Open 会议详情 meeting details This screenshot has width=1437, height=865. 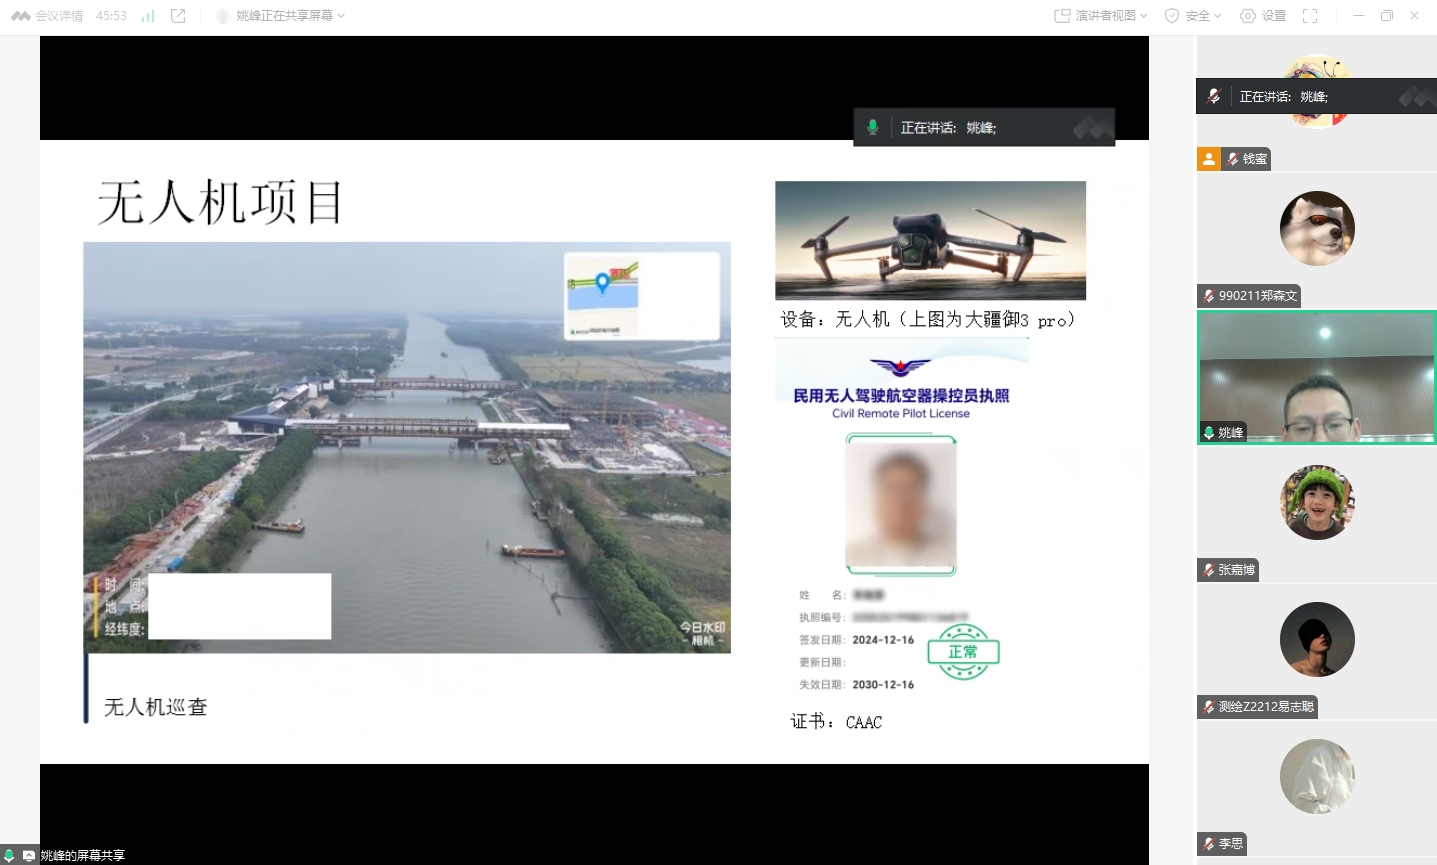[x=59, y=16]
